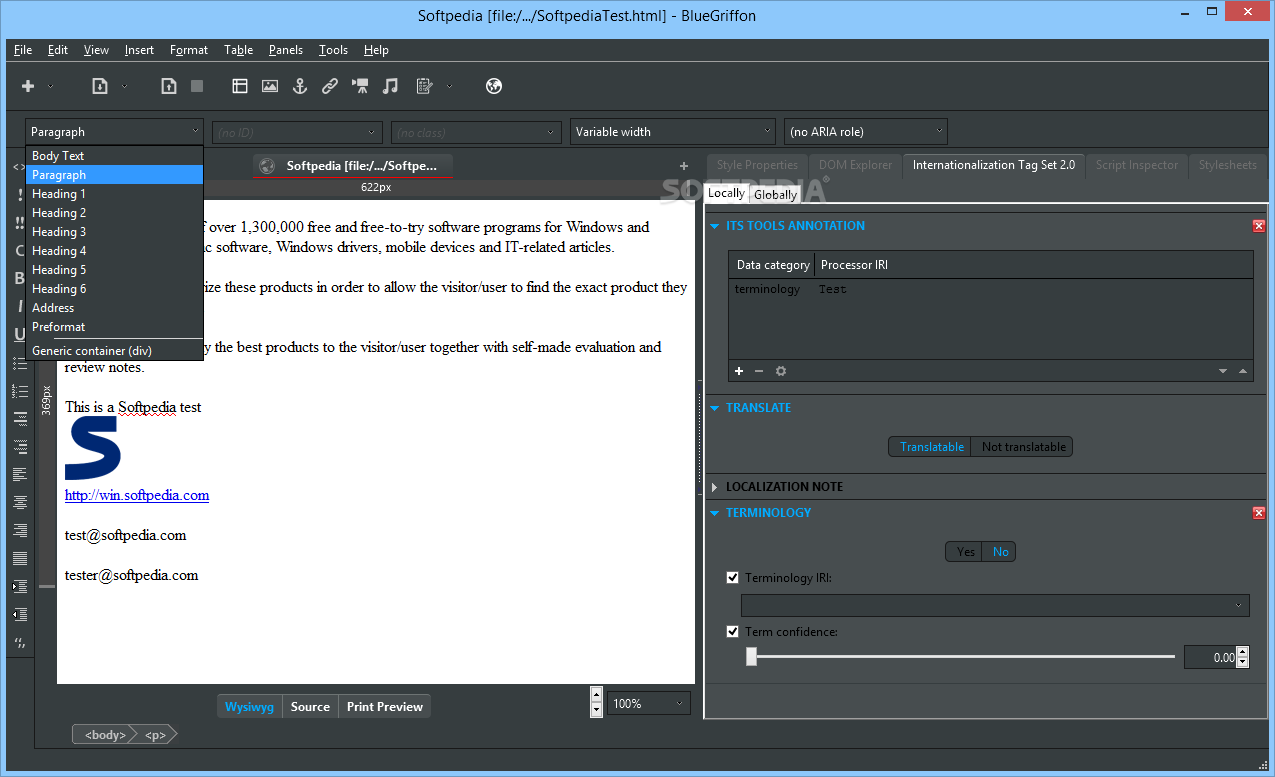Uncheck the Terminology IRI checkbox
Screen dimensions: 1275x777
point(733,578)
